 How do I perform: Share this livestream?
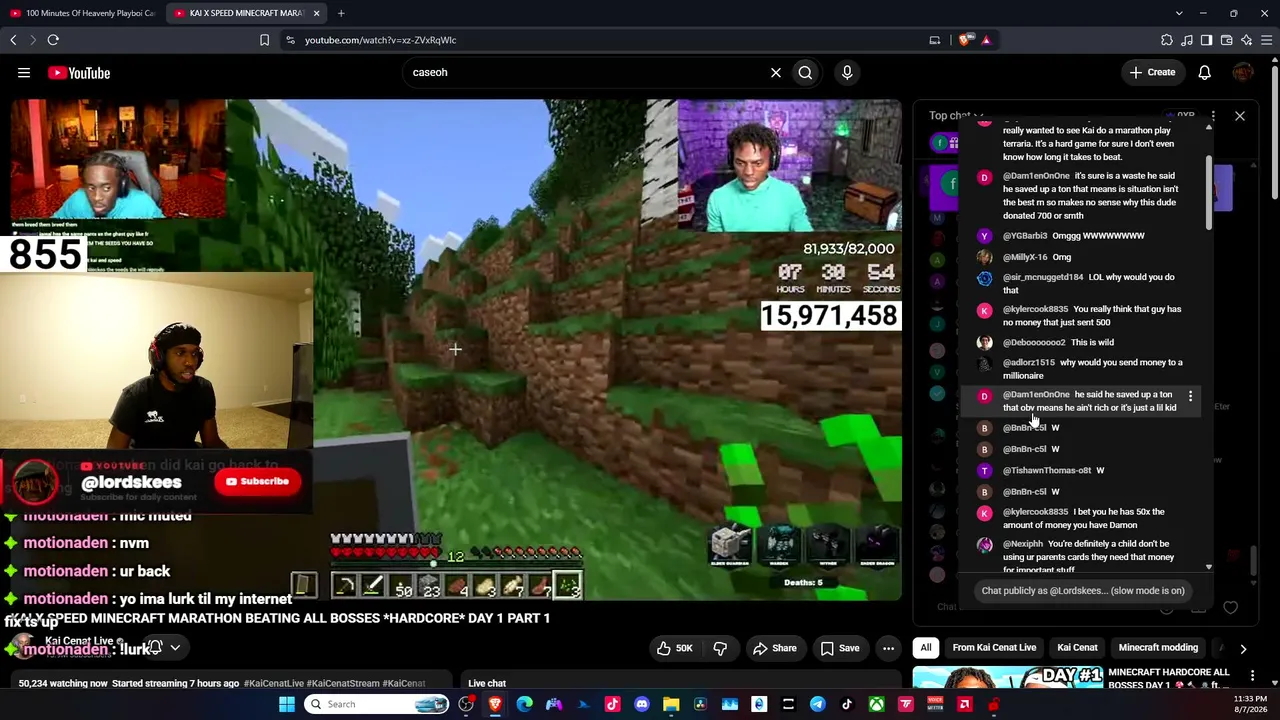point(774,648)
